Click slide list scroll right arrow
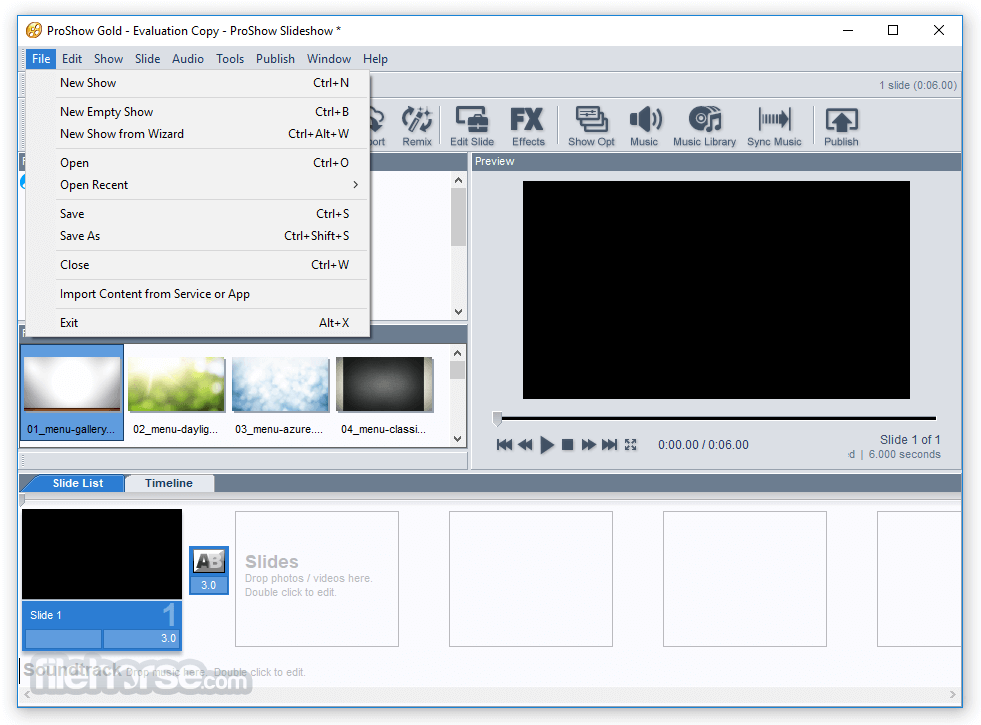 952,694
